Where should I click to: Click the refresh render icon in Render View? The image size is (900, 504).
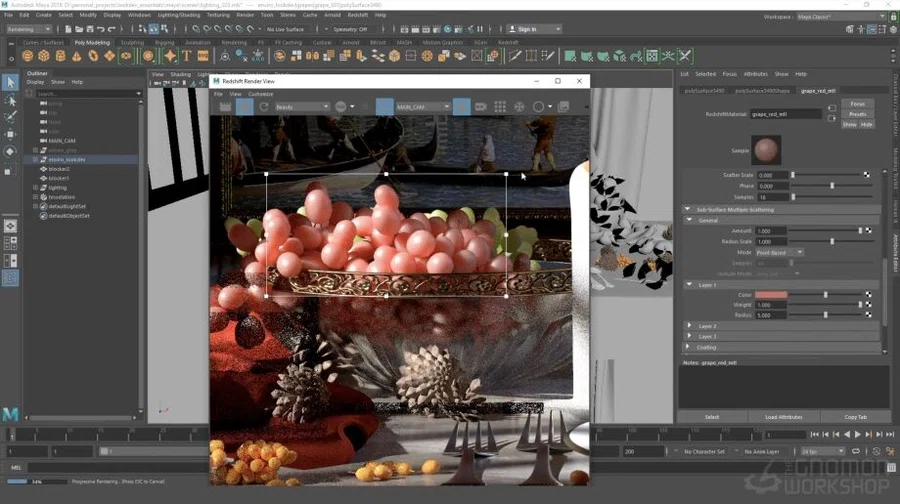[x=263, y=107]
